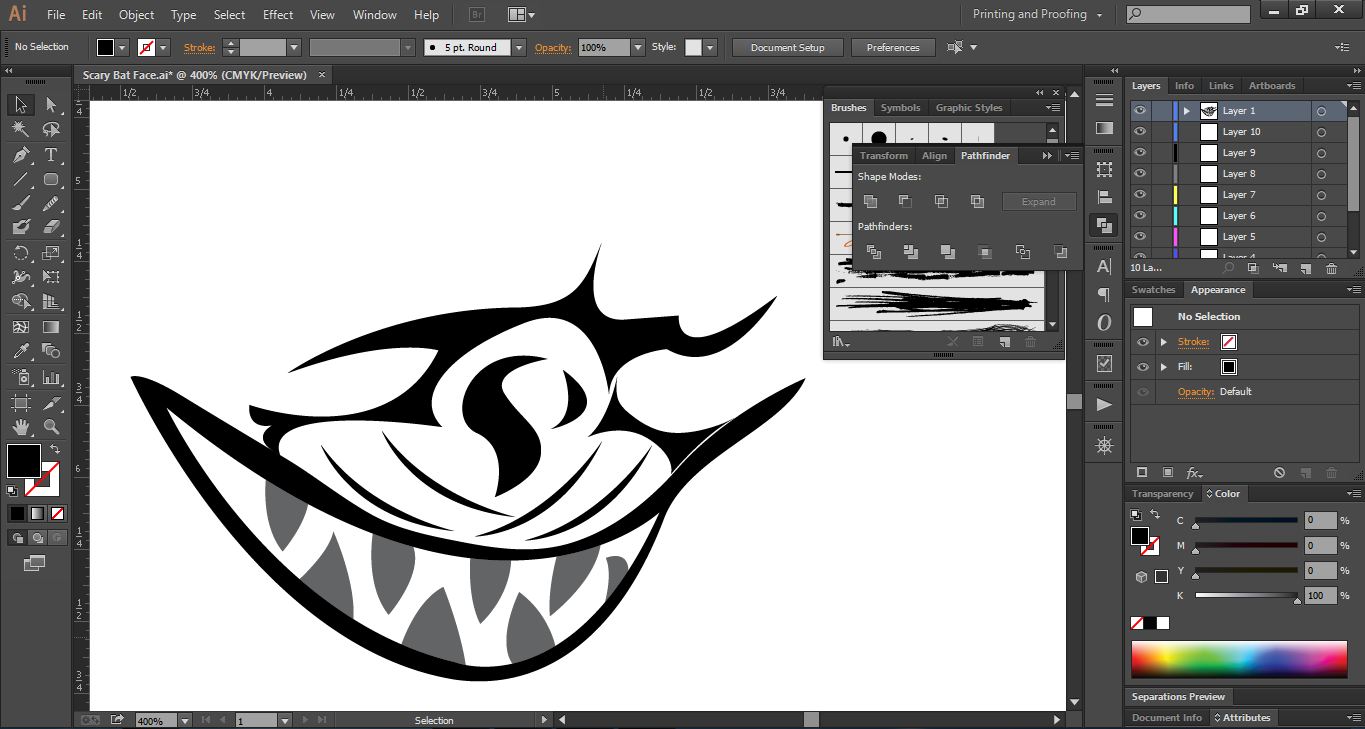This screenshot has width=1365, height=729.
Task: Select the Hand tool
Action: pyautogui.click(x=21, y=427)
